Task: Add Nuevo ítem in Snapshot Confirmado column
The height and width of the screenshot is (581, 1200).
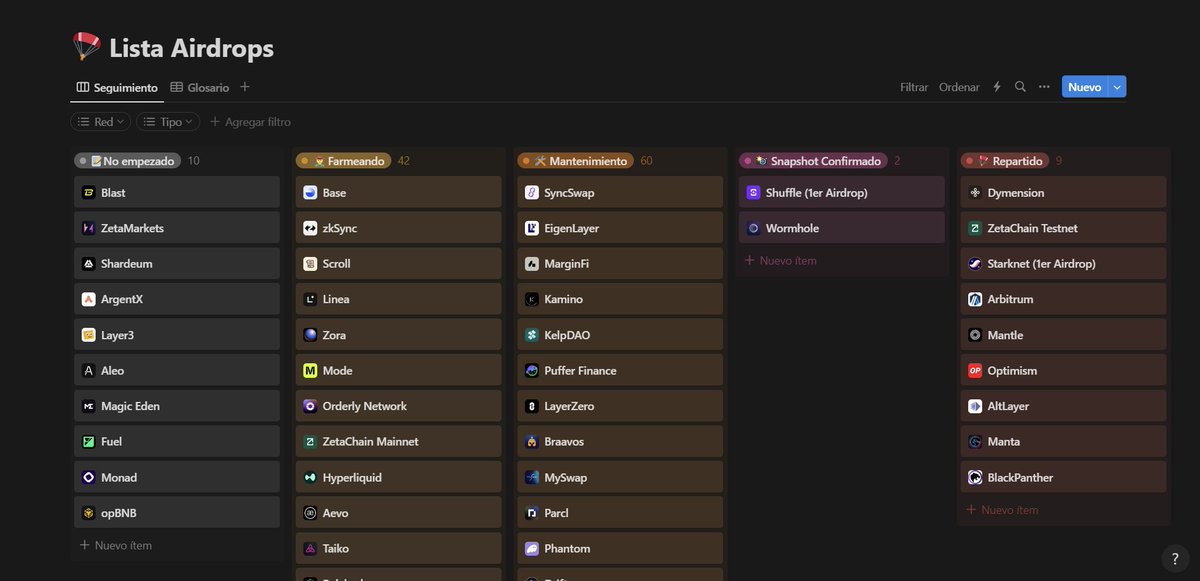Action: click(x=781, y=260)
